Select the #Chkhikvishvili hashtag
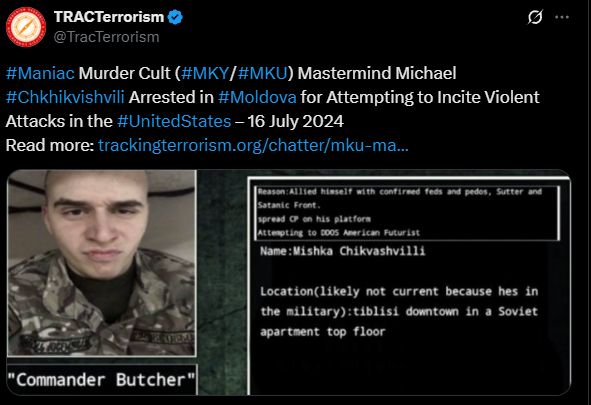The width and height of the screenshot is (591, 405). 65,97
